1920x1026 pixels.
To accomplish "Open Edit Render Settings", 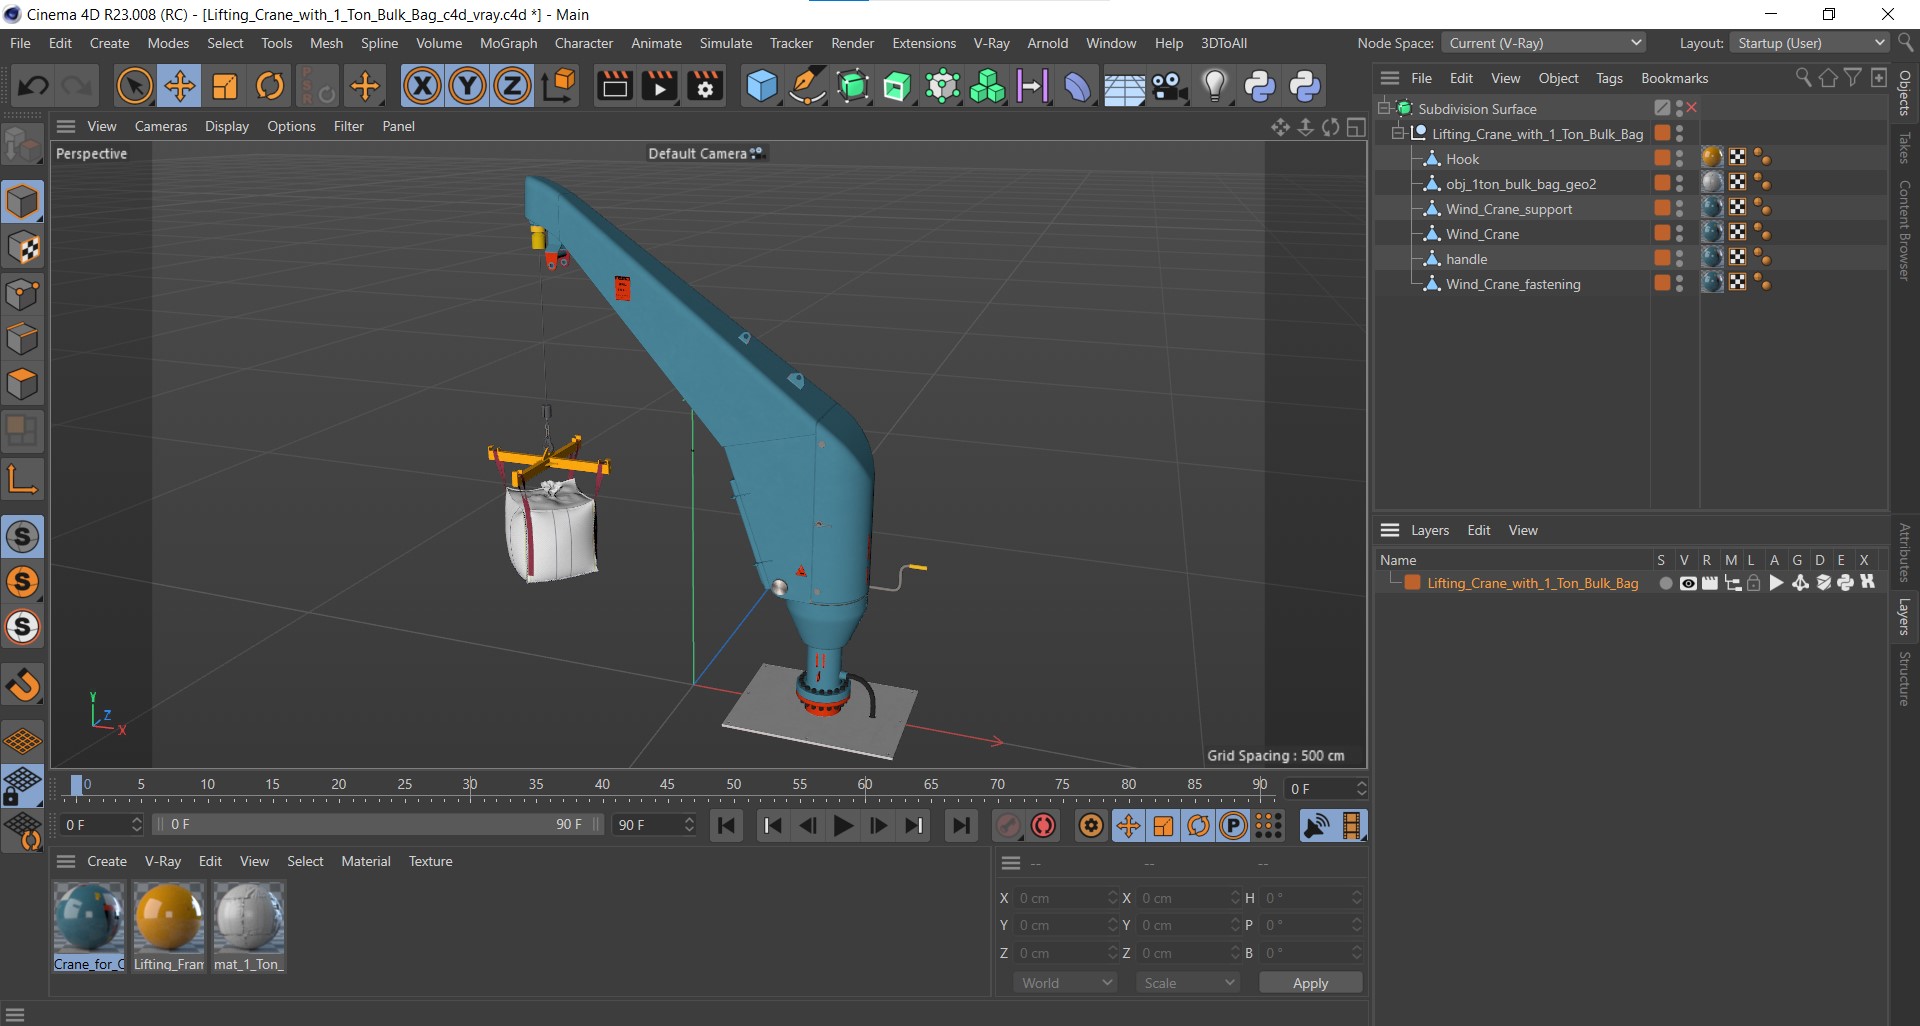I will 705,86.
